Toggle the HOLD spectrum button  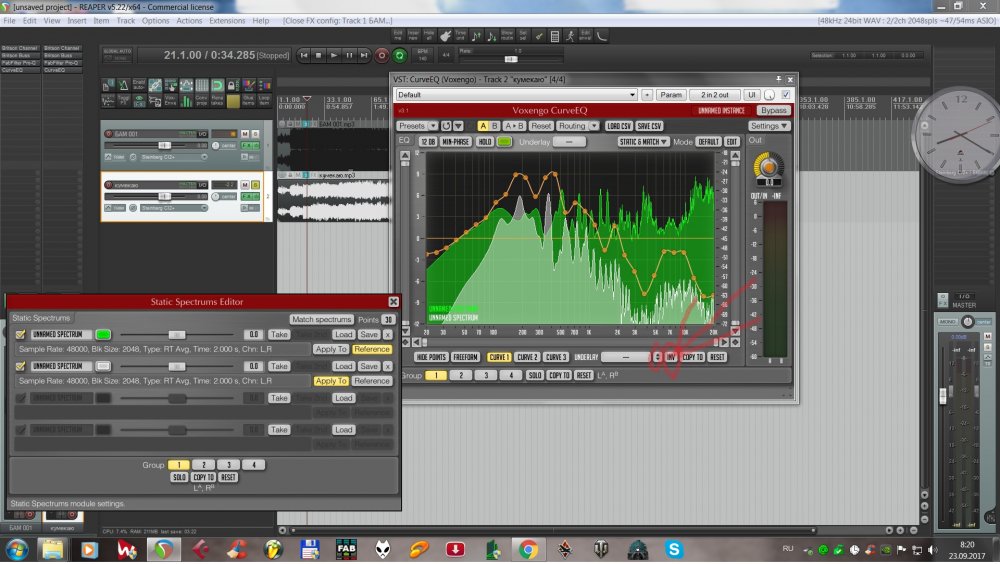point(485,142)
